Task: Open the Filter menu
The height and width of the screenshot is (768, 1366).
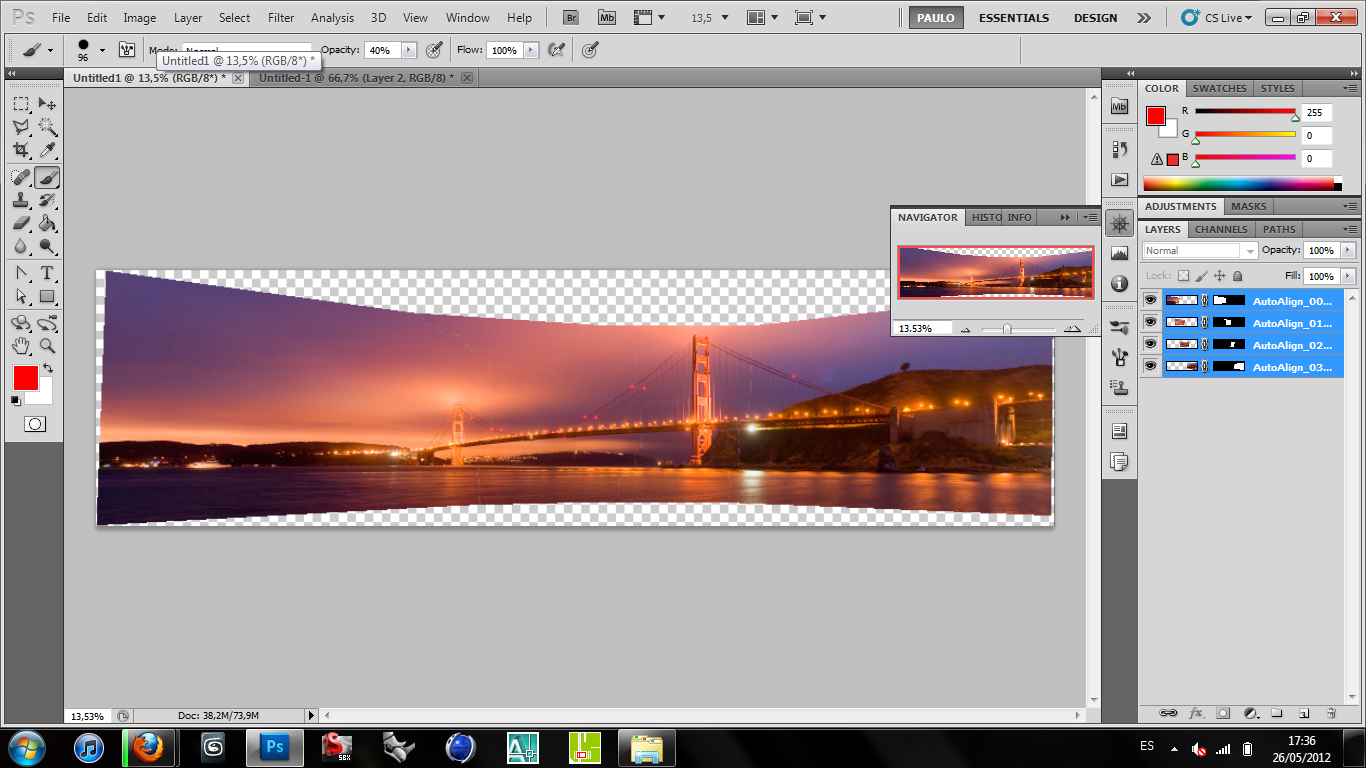Action: tap(281, 18)
